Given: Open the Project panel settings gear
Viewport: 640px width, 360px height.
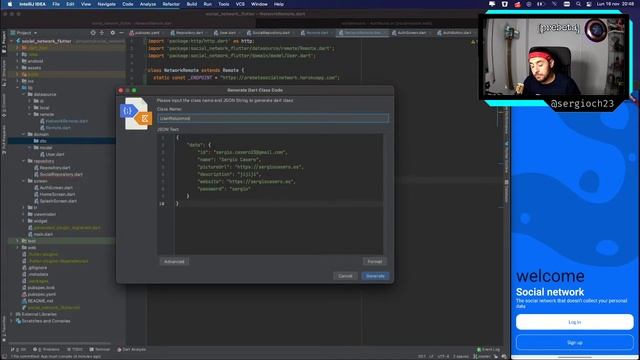Looking at the screenshot, I should pos(113,33).
